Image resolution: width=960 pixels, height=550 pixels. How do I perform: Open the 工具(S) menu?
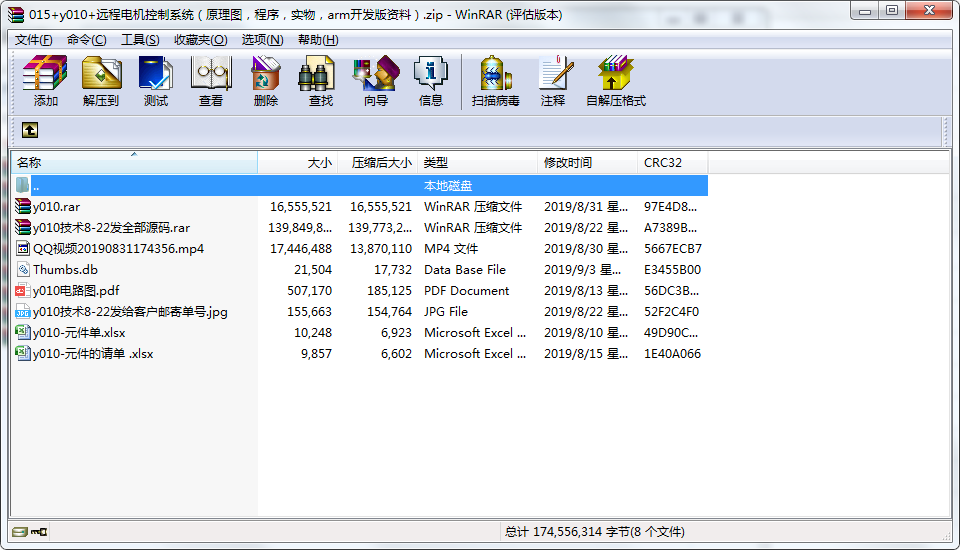pyautogui.click(x=140, y=40)
